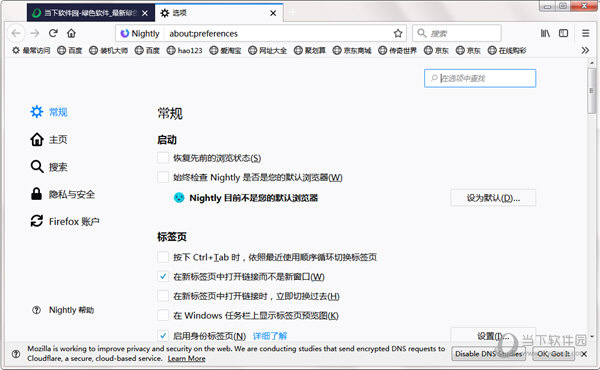Select the 搜索 search category
Screen dimensions: 600x370
click(x=49, y=167)
